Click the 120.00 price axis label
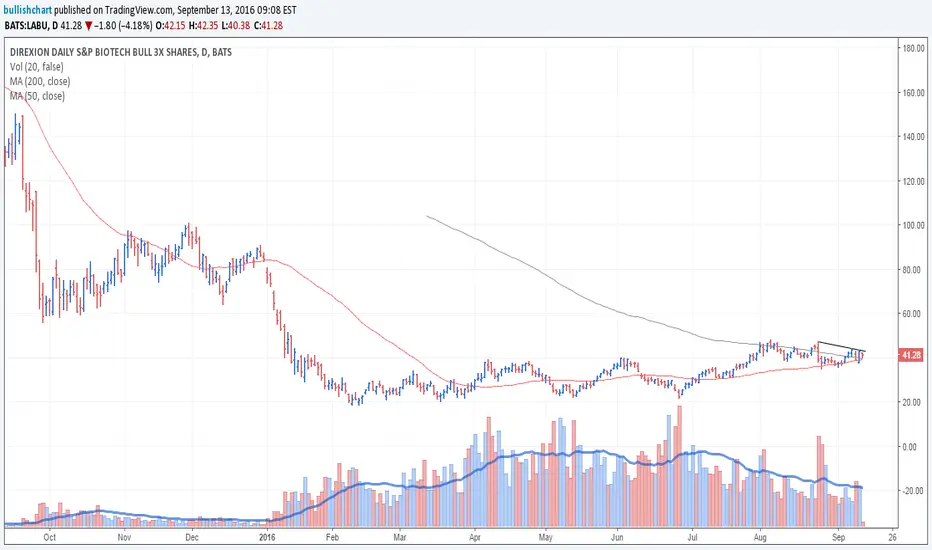This screenshot has width=932, height=550. [x=914, y=181]
